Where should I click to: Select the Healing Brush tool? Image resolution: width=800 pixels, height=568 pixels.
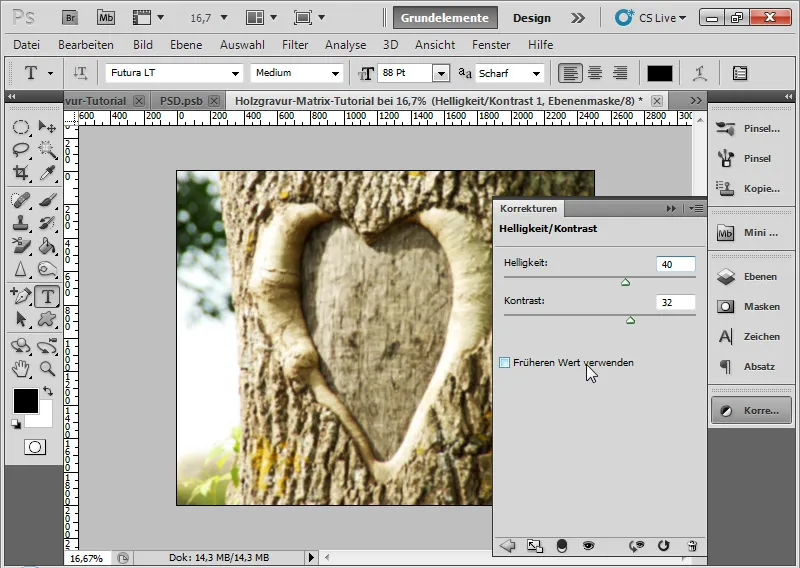20,200
